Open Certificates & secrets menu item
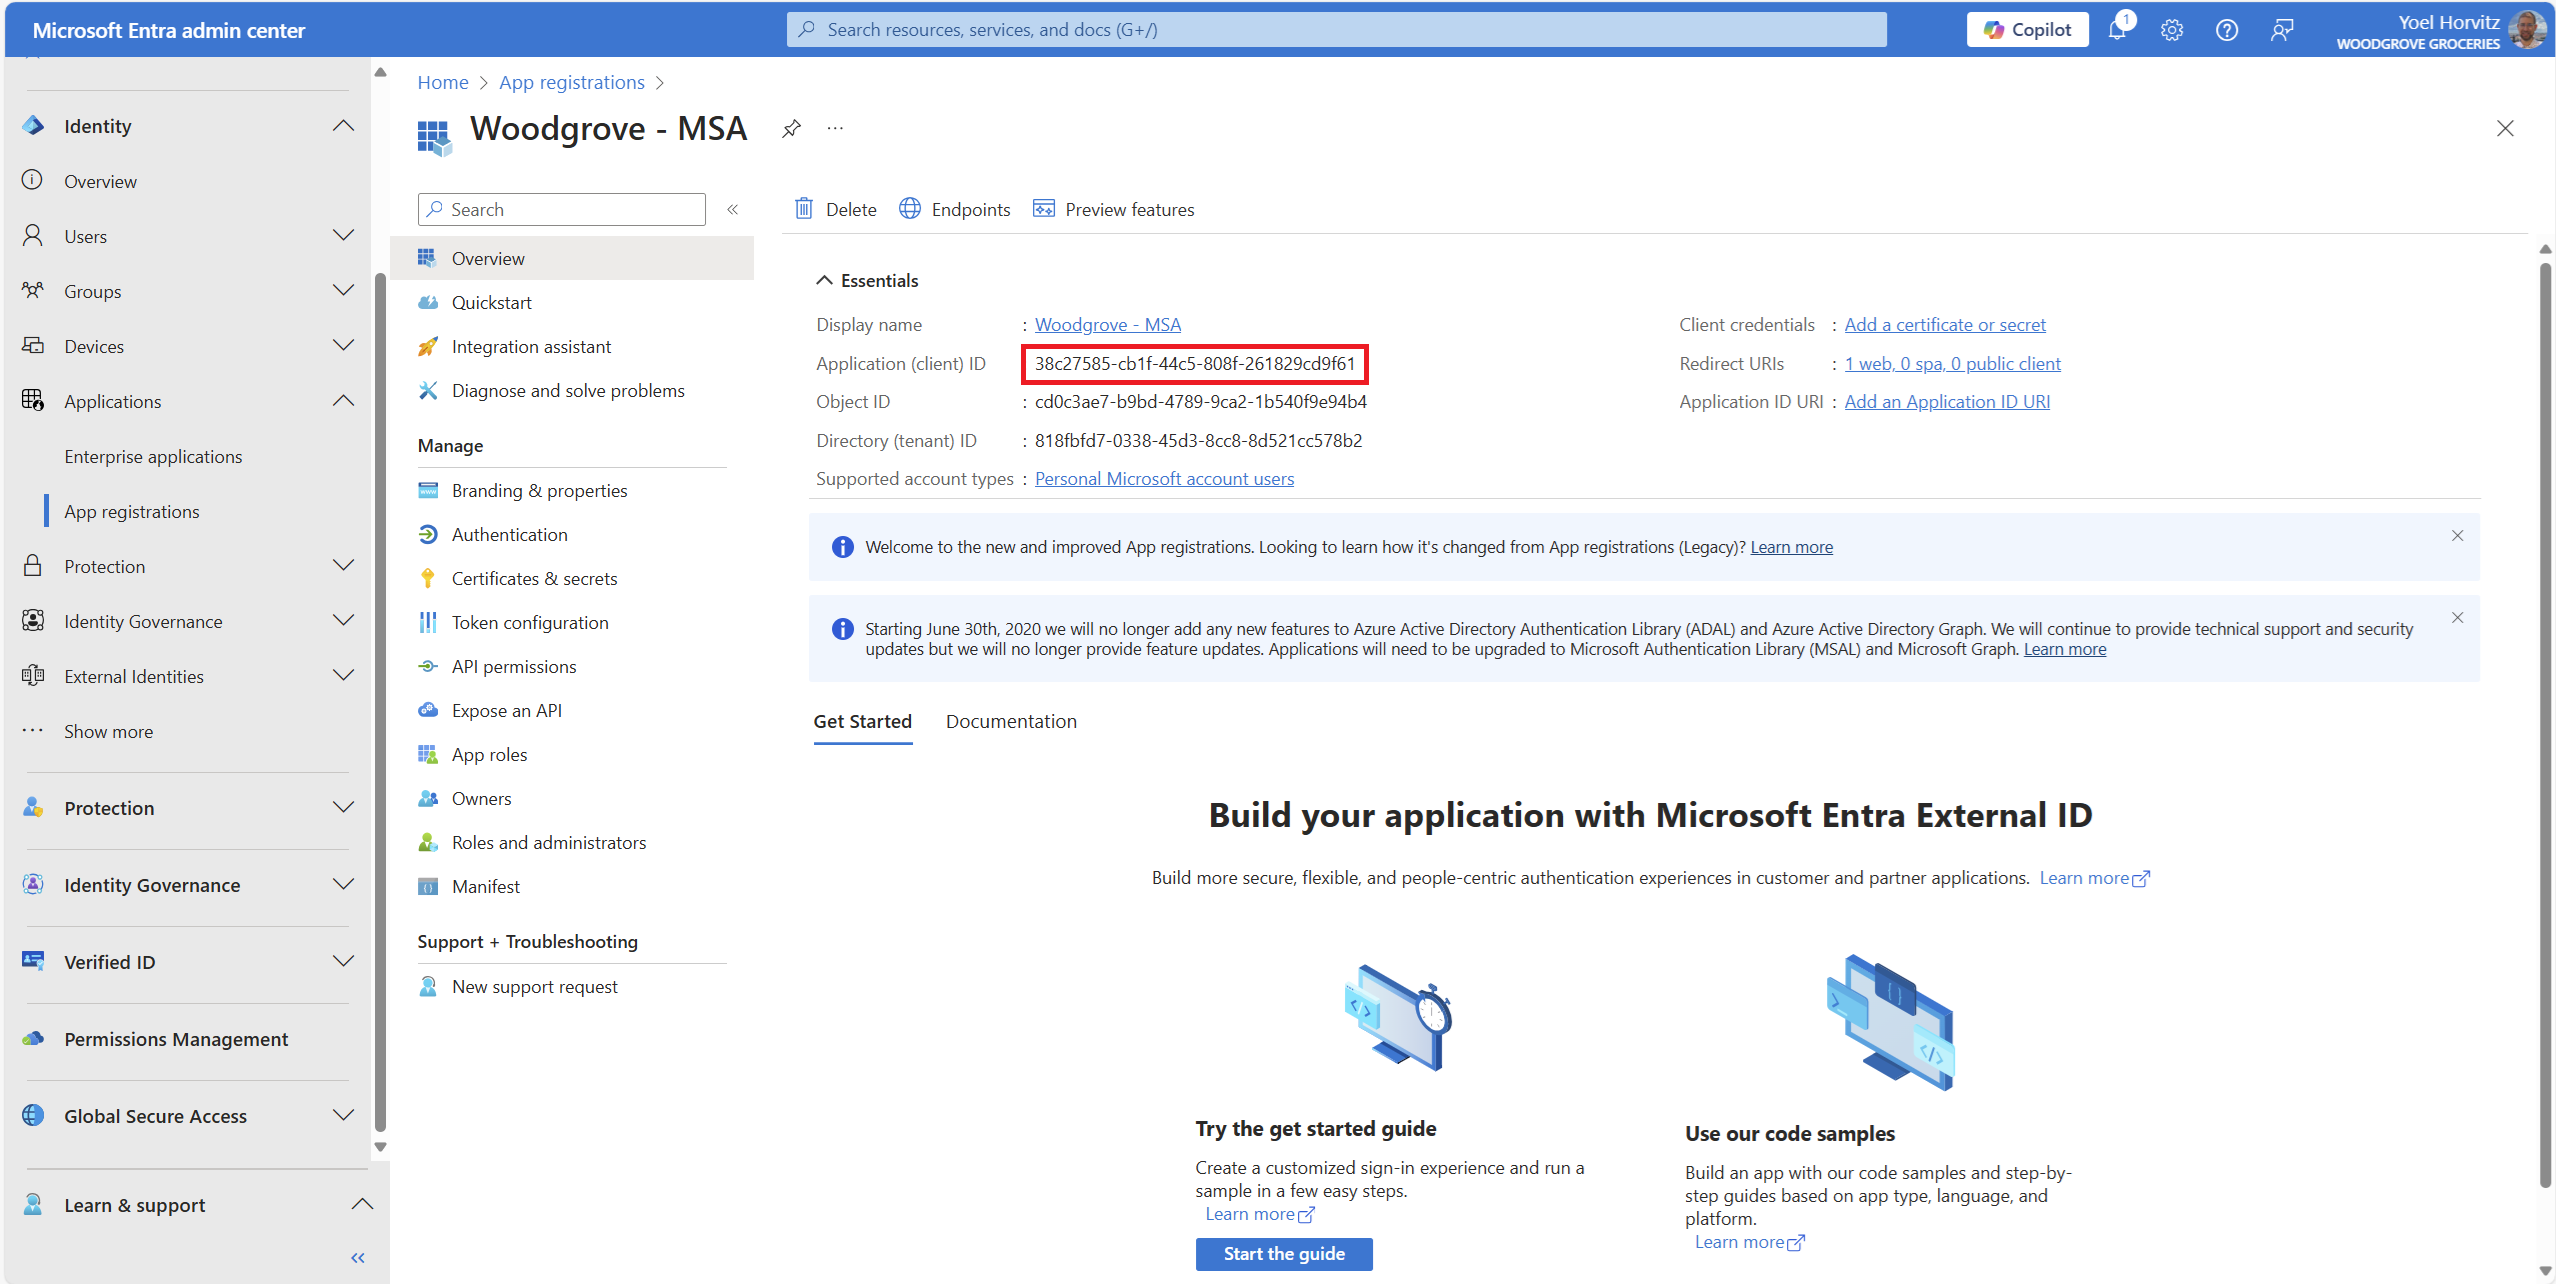Image resolution: width=2556 pixels, height=1284 pixels. pyautogui.click(x=534, y=579)
